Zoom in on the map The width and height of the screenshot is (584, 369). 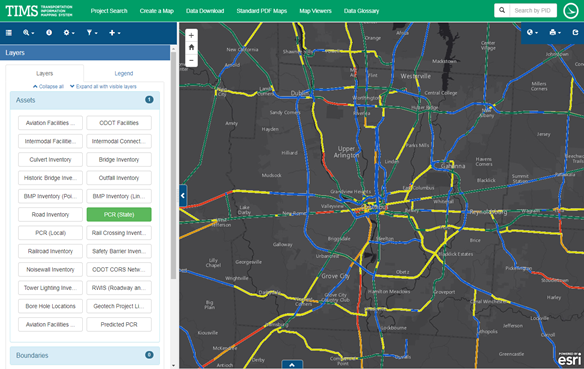pos(191,35)
